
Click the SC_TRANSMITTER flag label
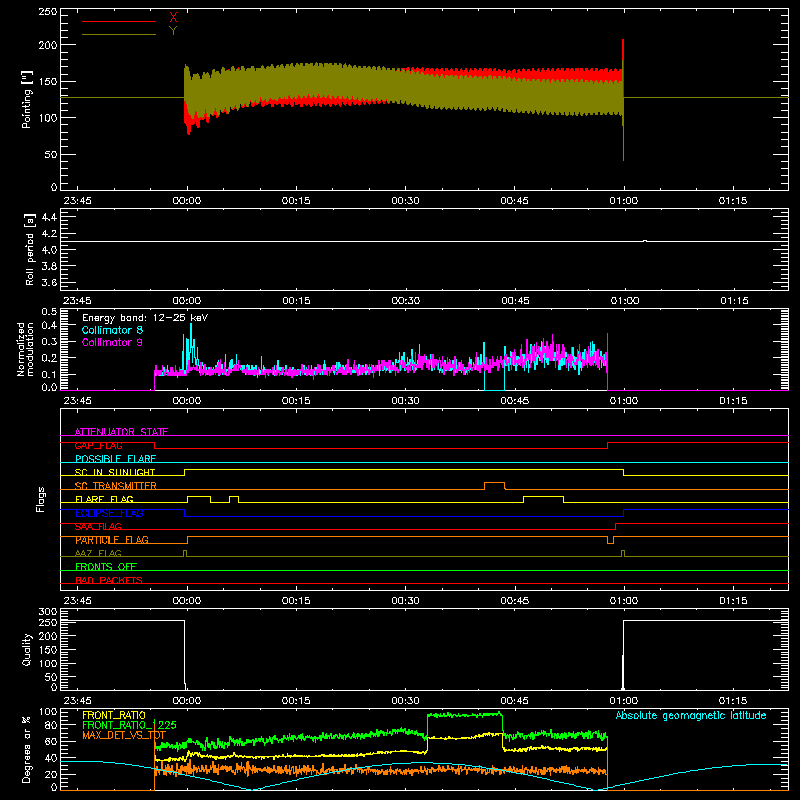[116, 486]
